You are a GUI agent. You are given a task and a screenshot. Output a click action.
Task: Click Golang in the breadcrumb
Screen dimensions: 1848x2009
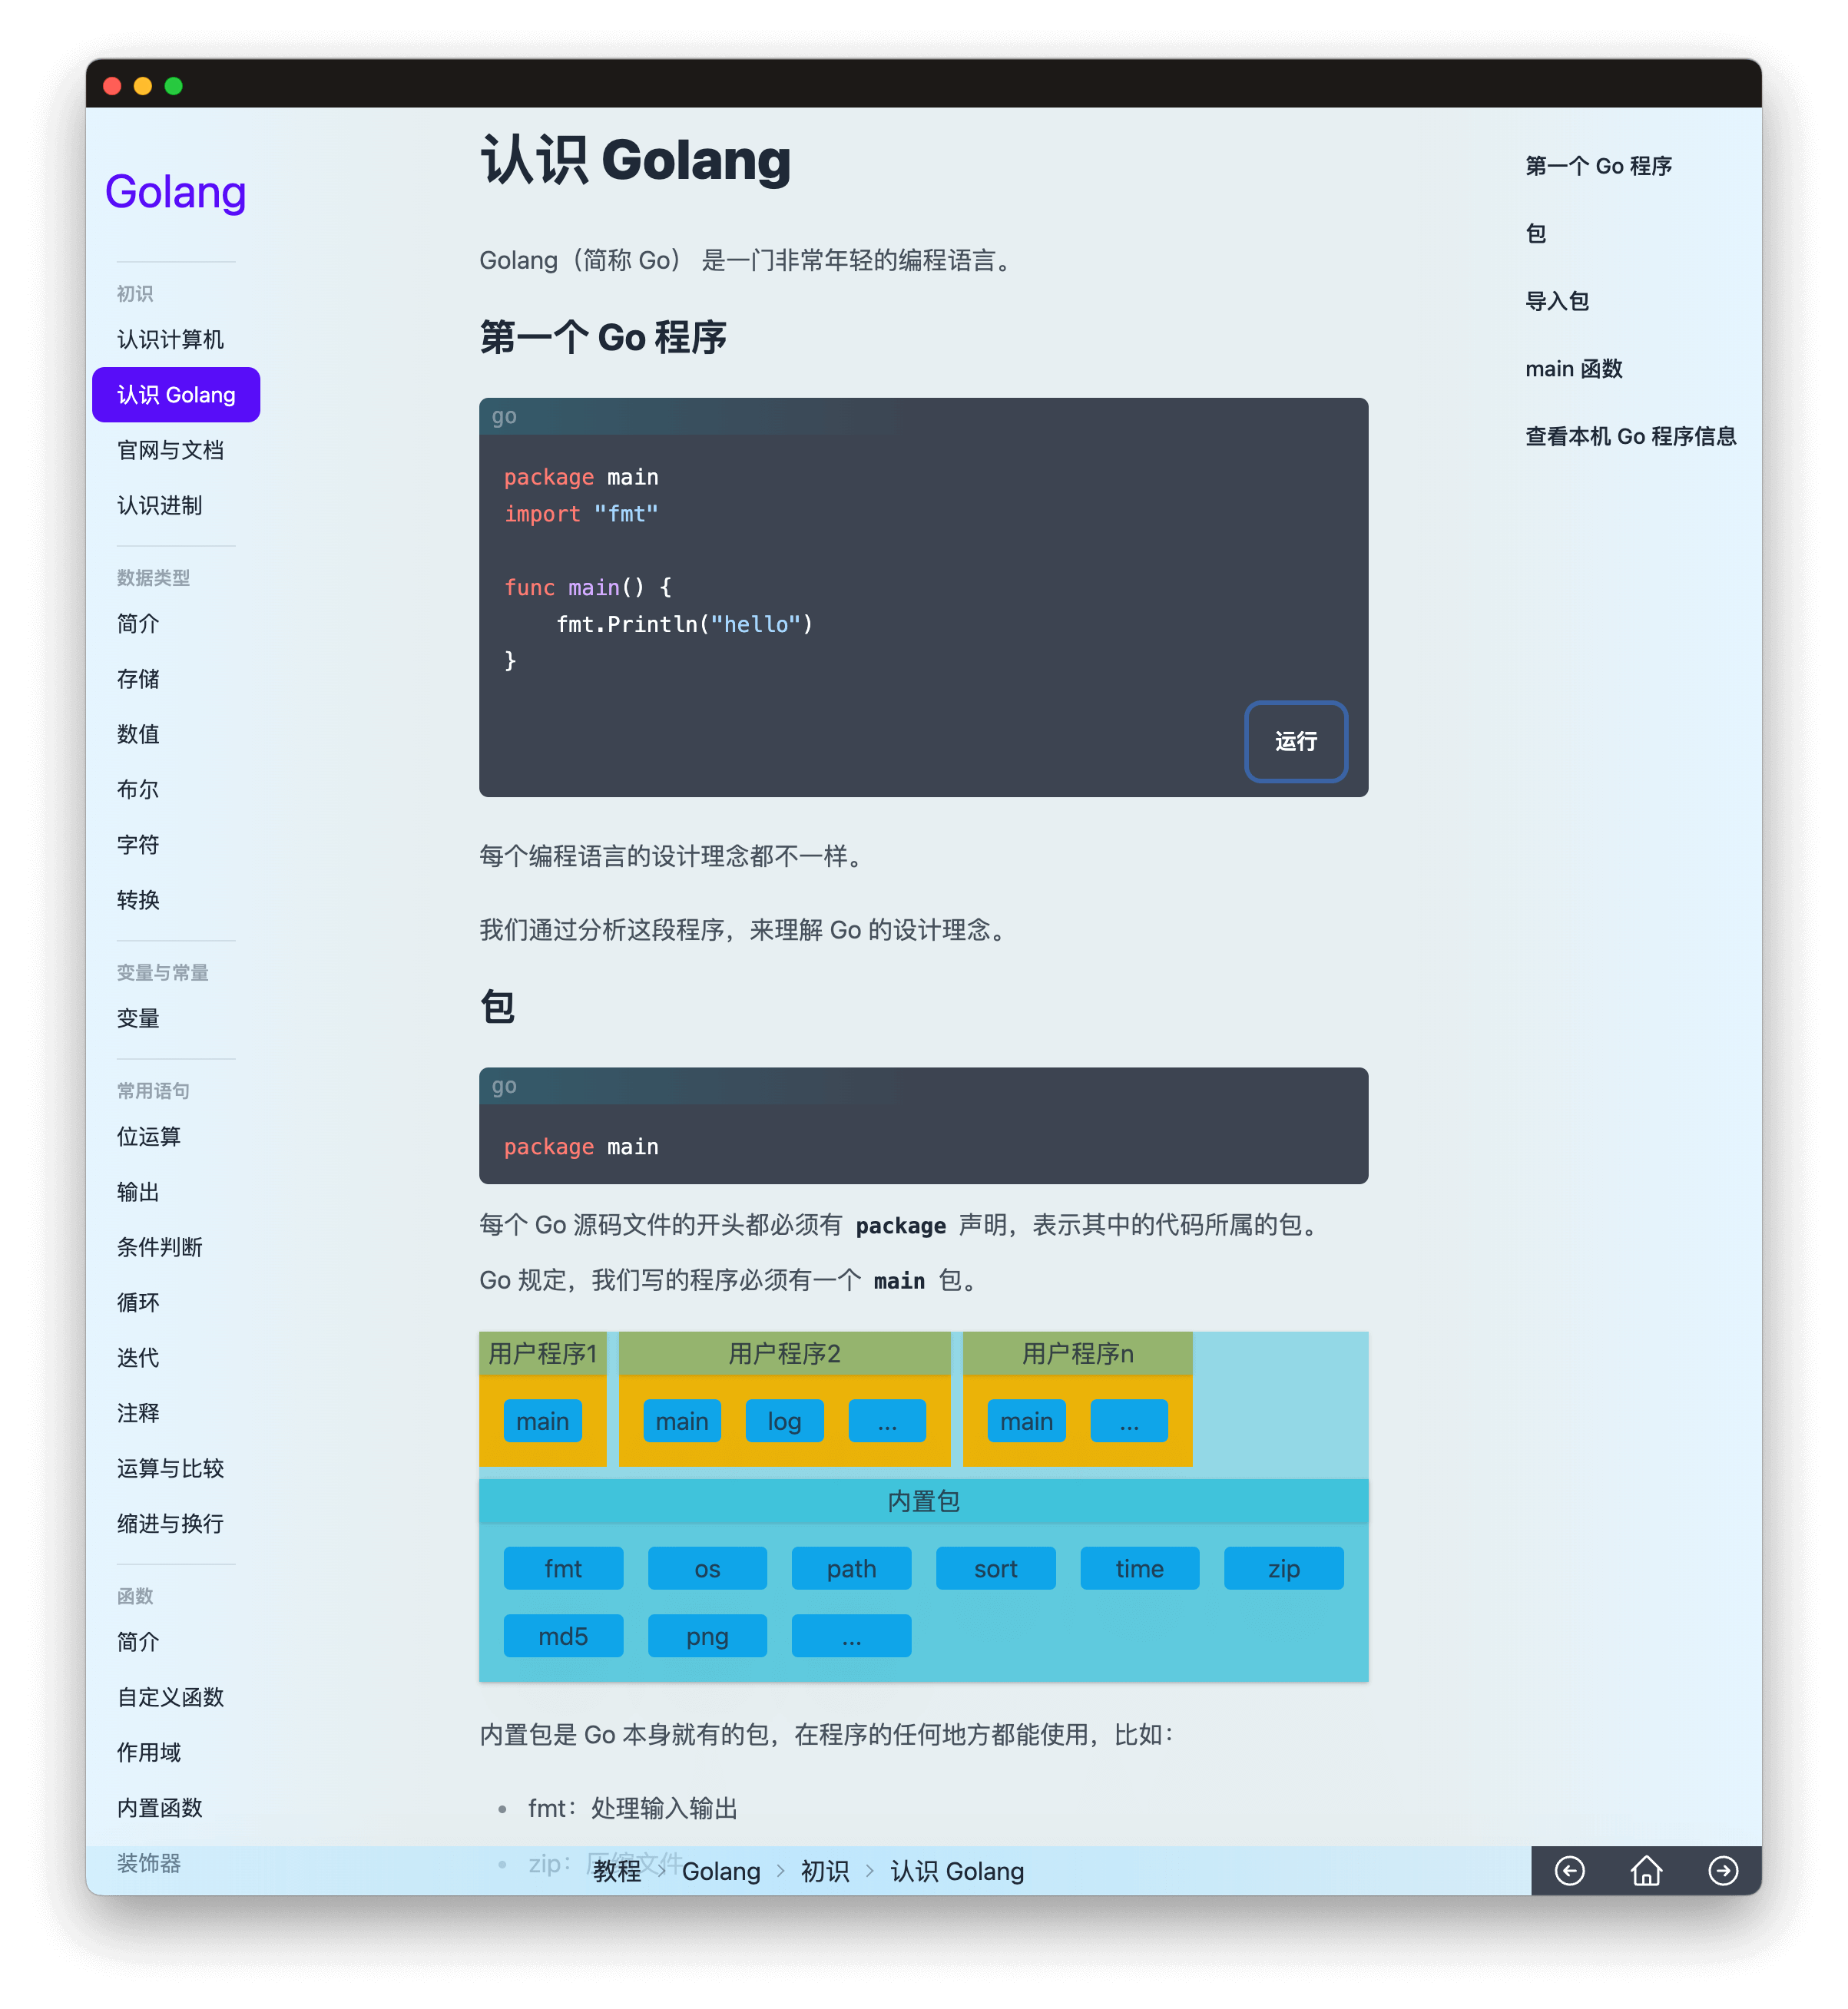coord(721,1871)
